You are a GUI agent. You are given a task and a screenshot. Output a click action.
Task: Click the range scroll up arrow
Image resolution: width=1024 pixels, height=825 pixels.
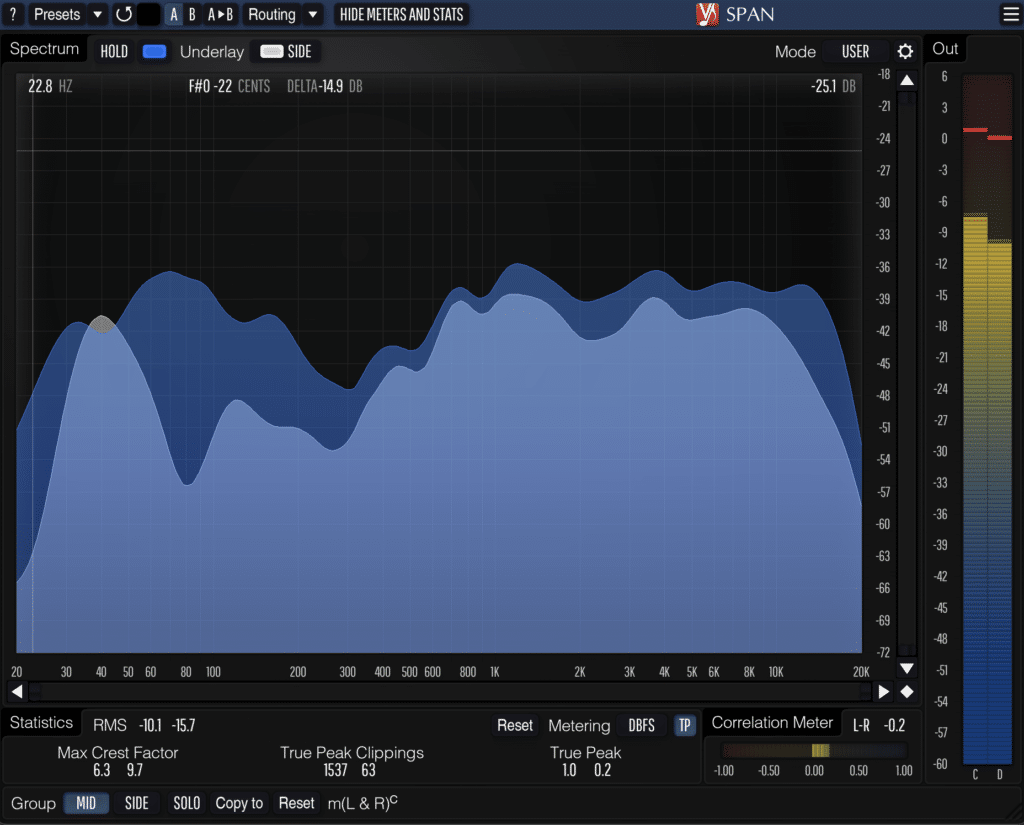tap(907, 80)
